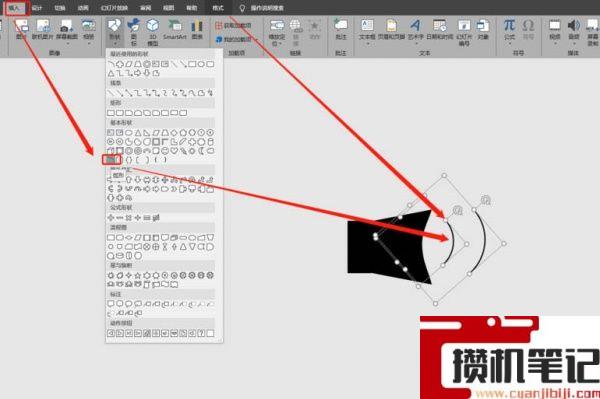
Task: Select the smiley face shape
Action: tap(165, 151)
